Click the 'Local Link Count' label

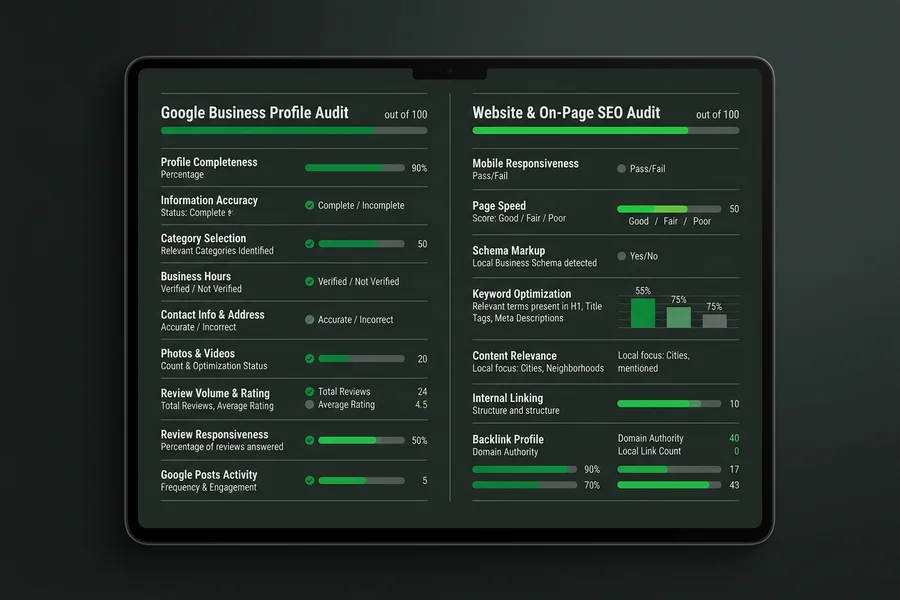point(649,451)
